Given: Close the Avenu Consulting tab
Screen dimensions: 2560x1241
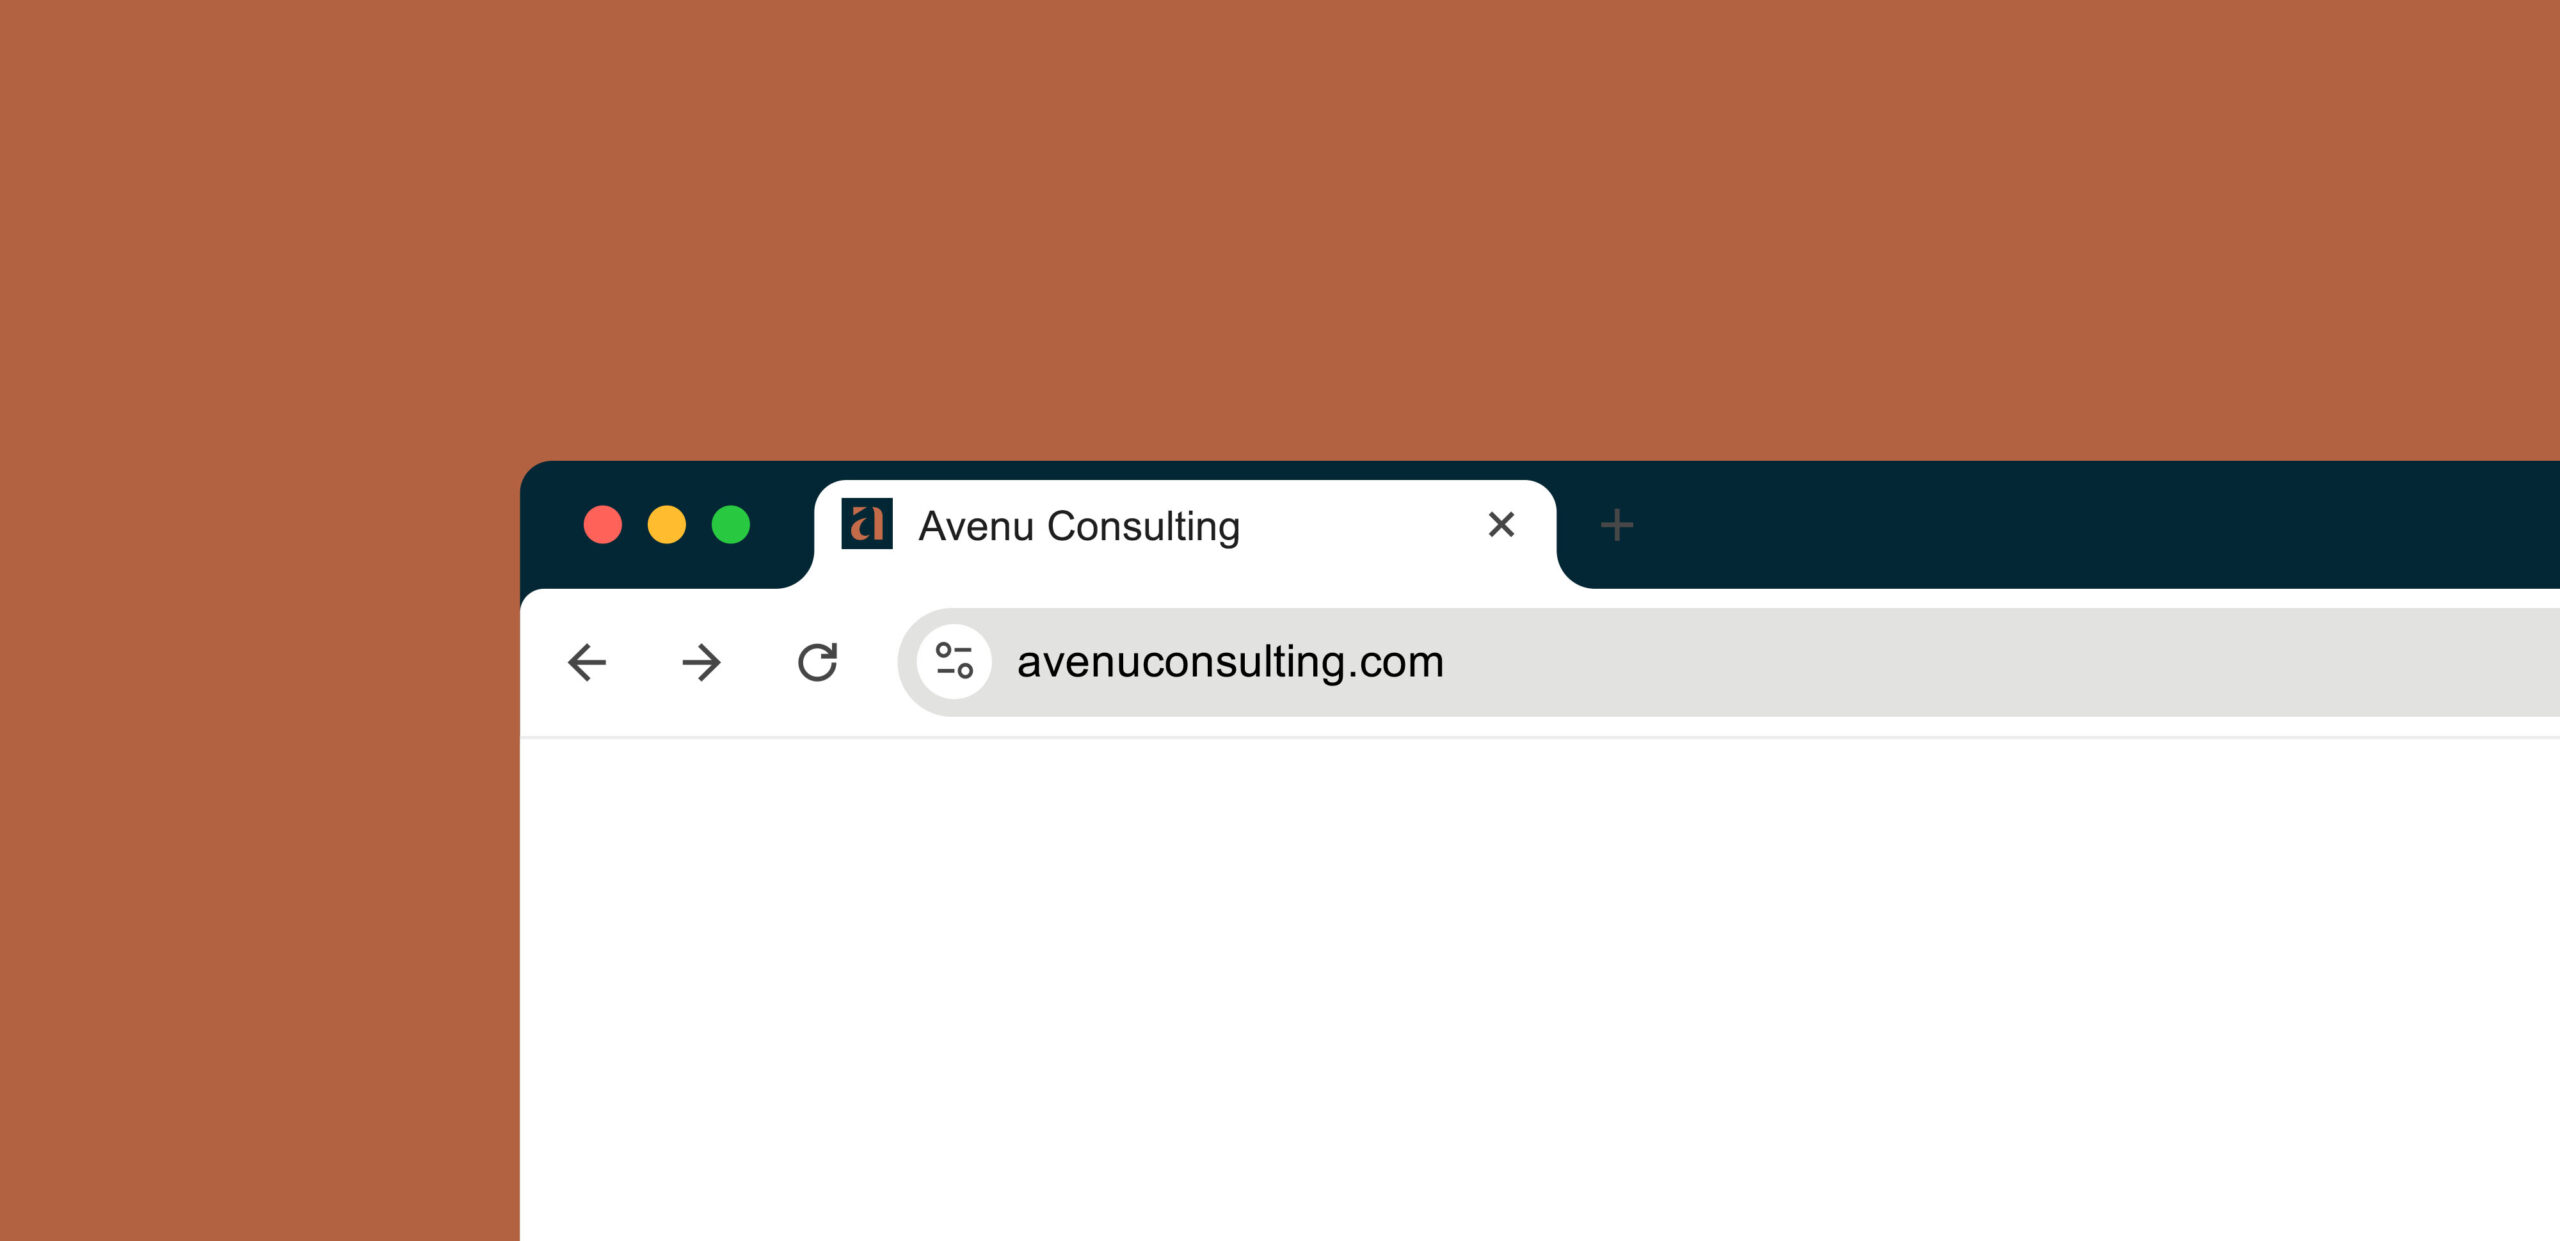Looking at the screenshot, I should pos(1501,524).
